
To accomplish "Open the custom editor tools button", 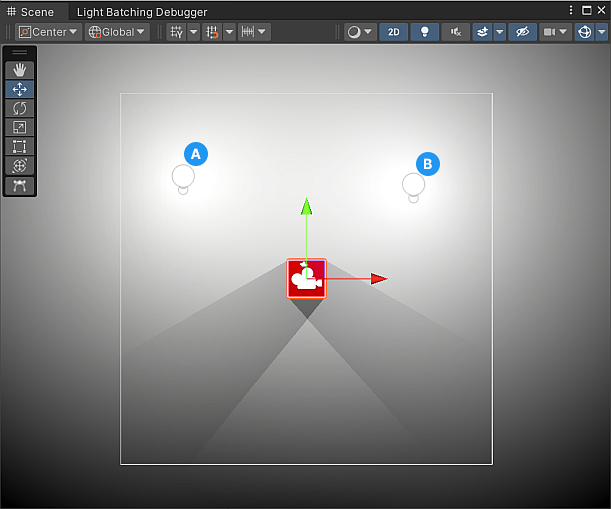I will pos(19,185).
